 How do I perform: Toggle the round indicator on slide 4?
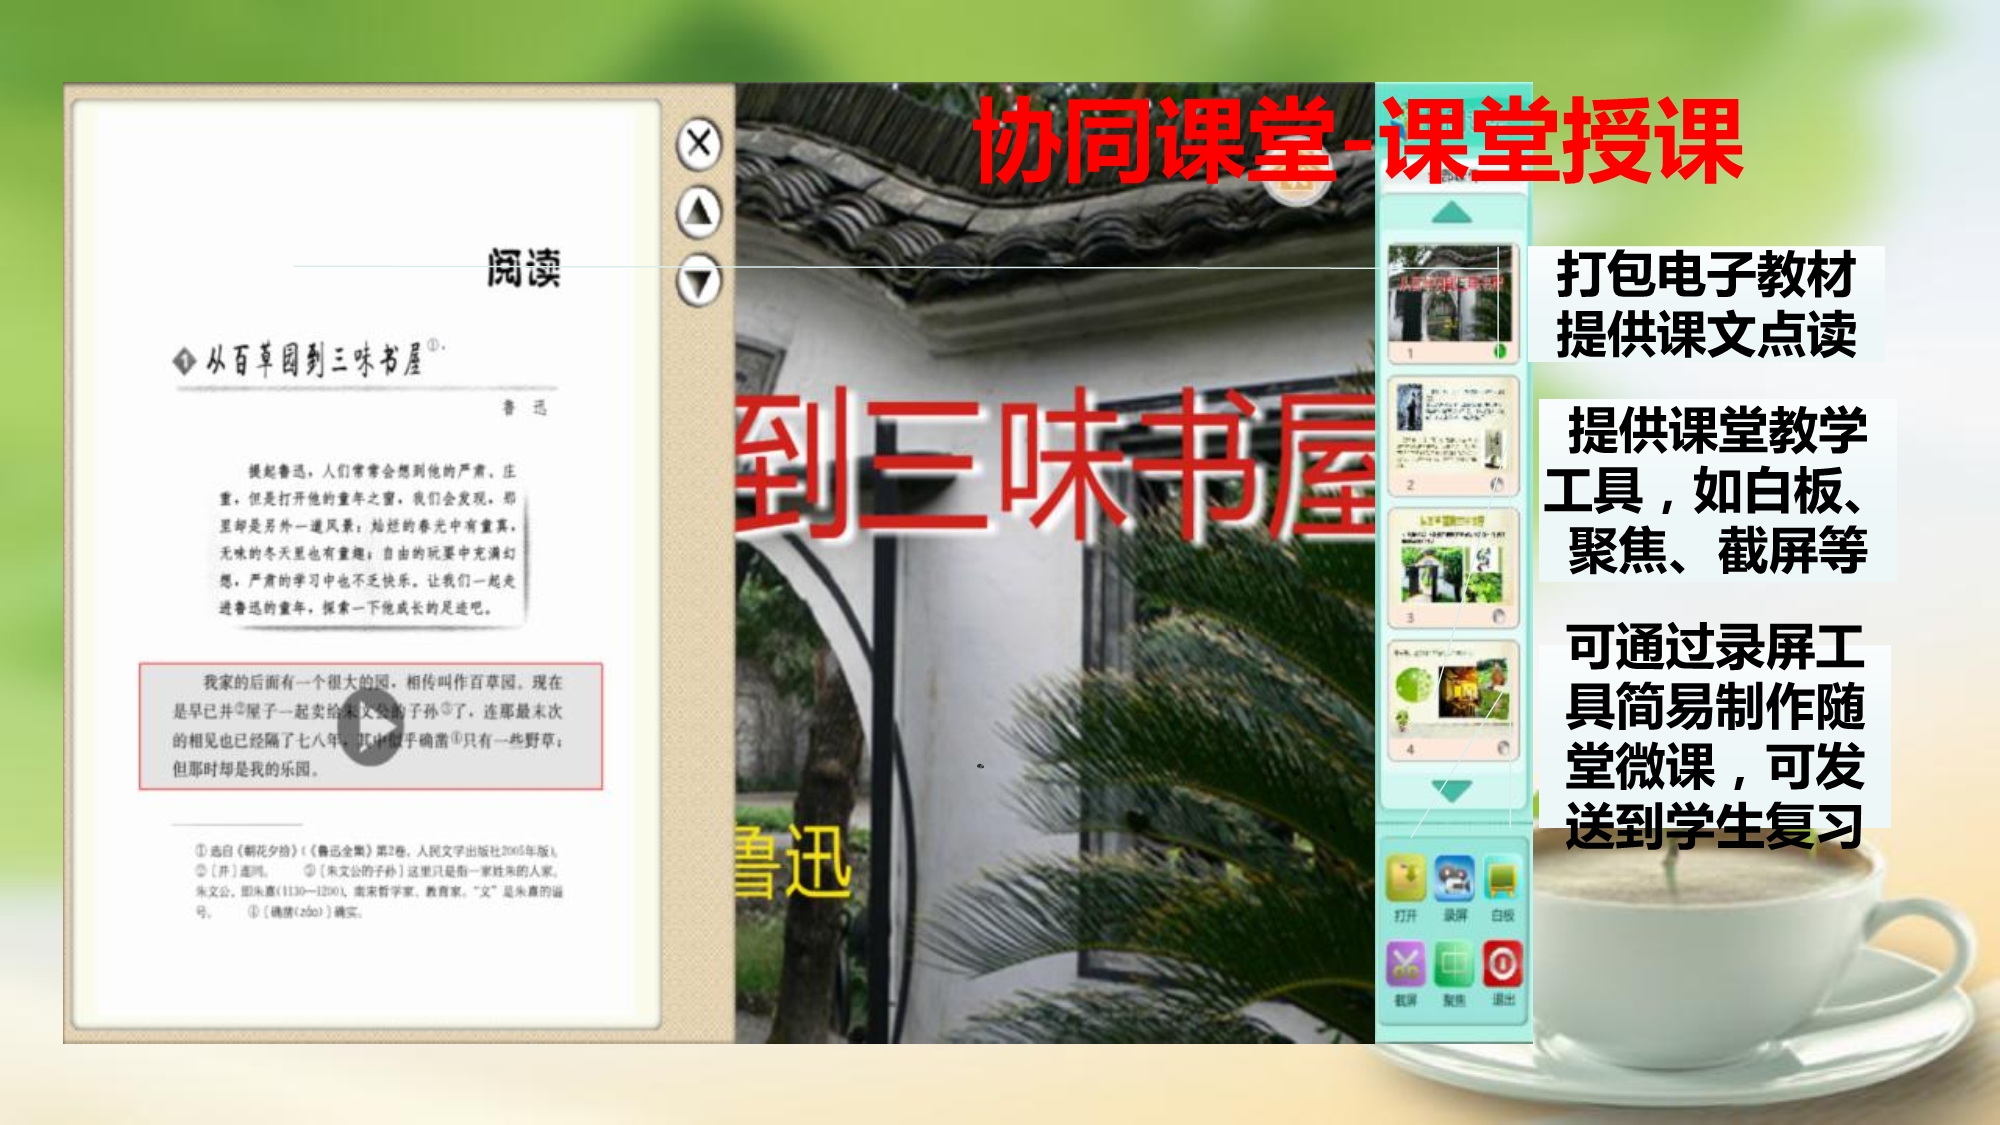(x=1502, y=748)
